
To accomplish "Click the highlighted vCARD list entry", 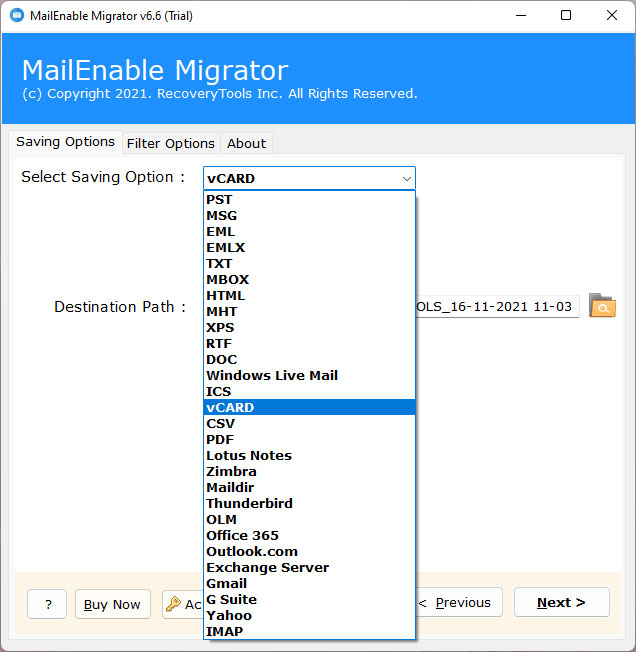I will click(309, 408).
